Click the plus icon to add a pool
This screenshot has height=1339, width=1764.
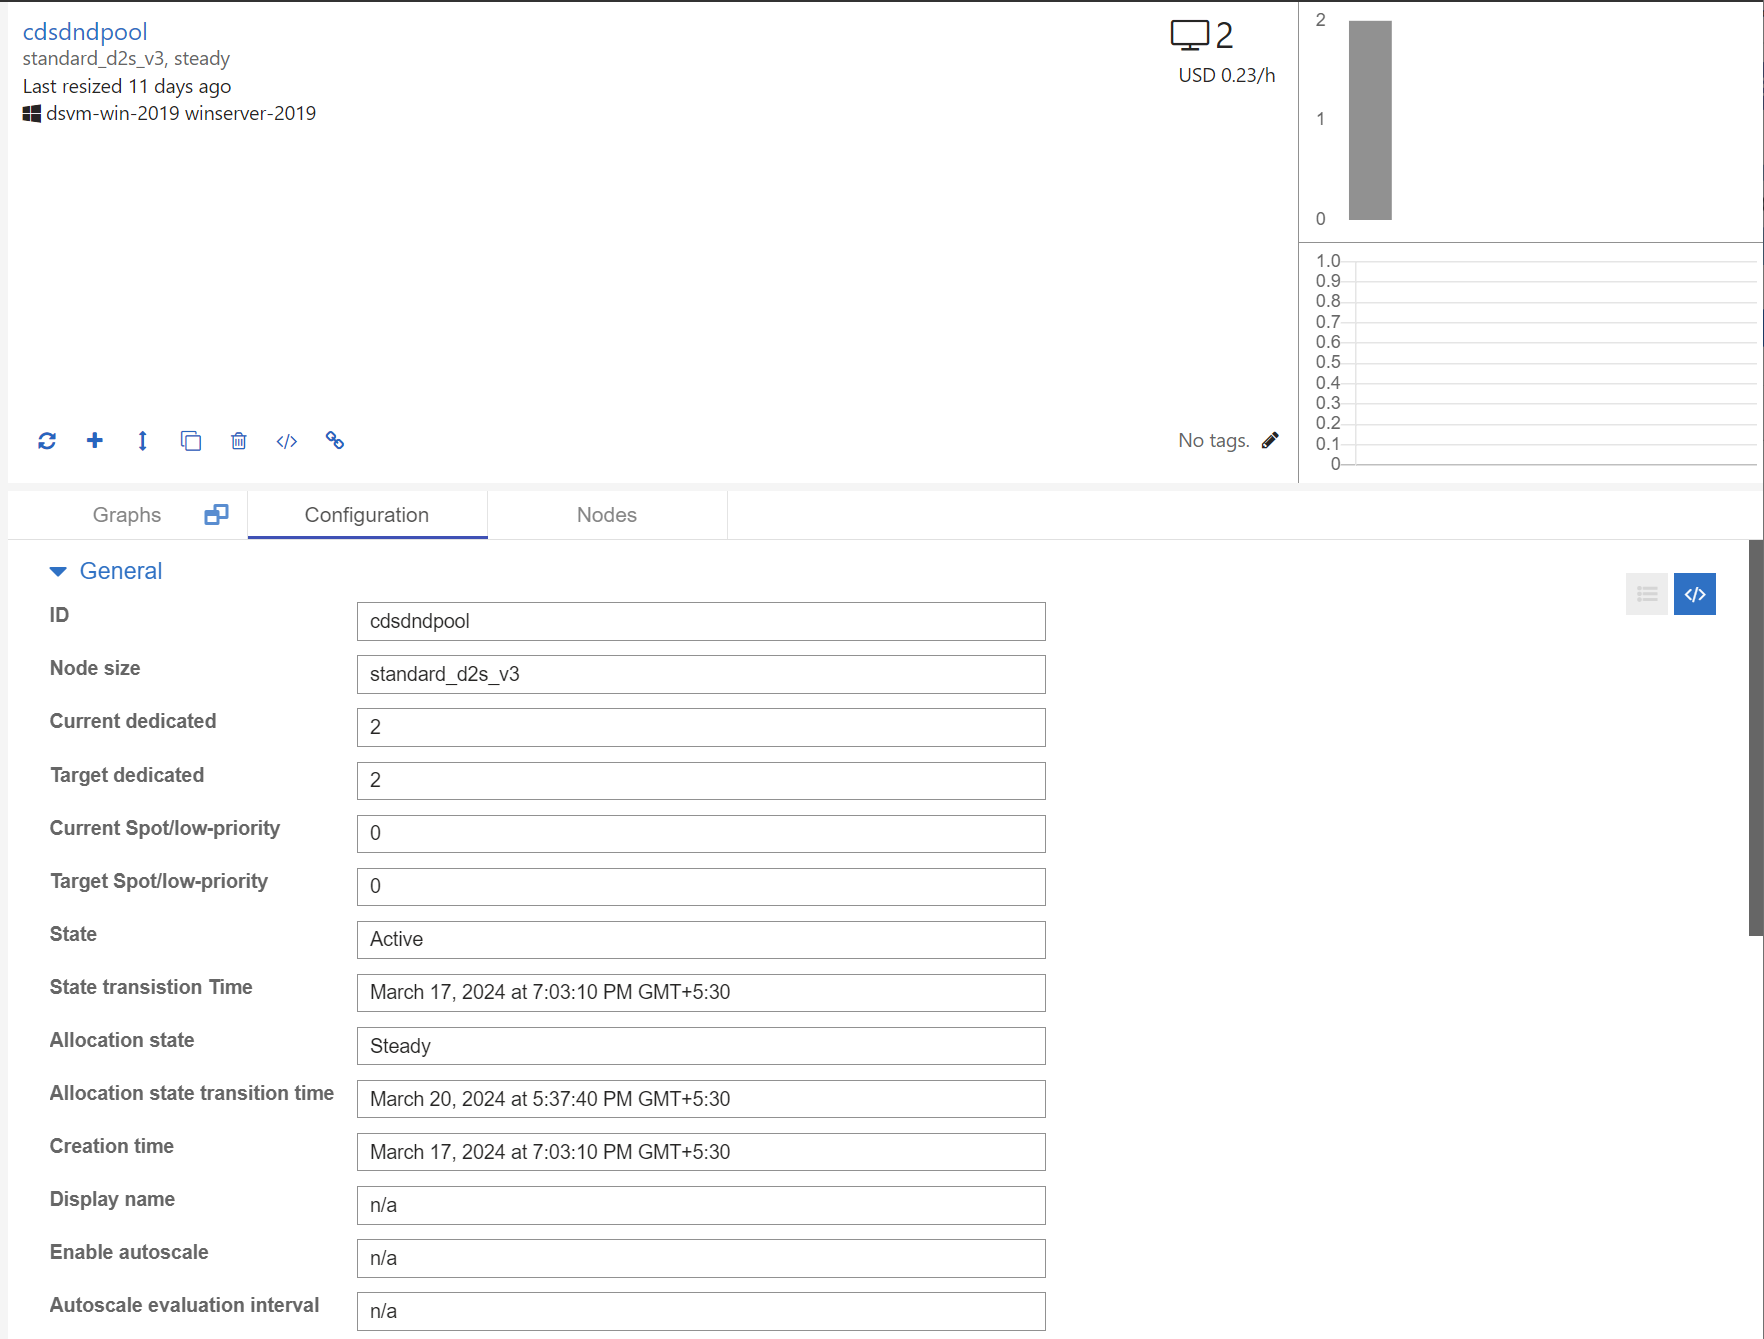tap(94, 440)
